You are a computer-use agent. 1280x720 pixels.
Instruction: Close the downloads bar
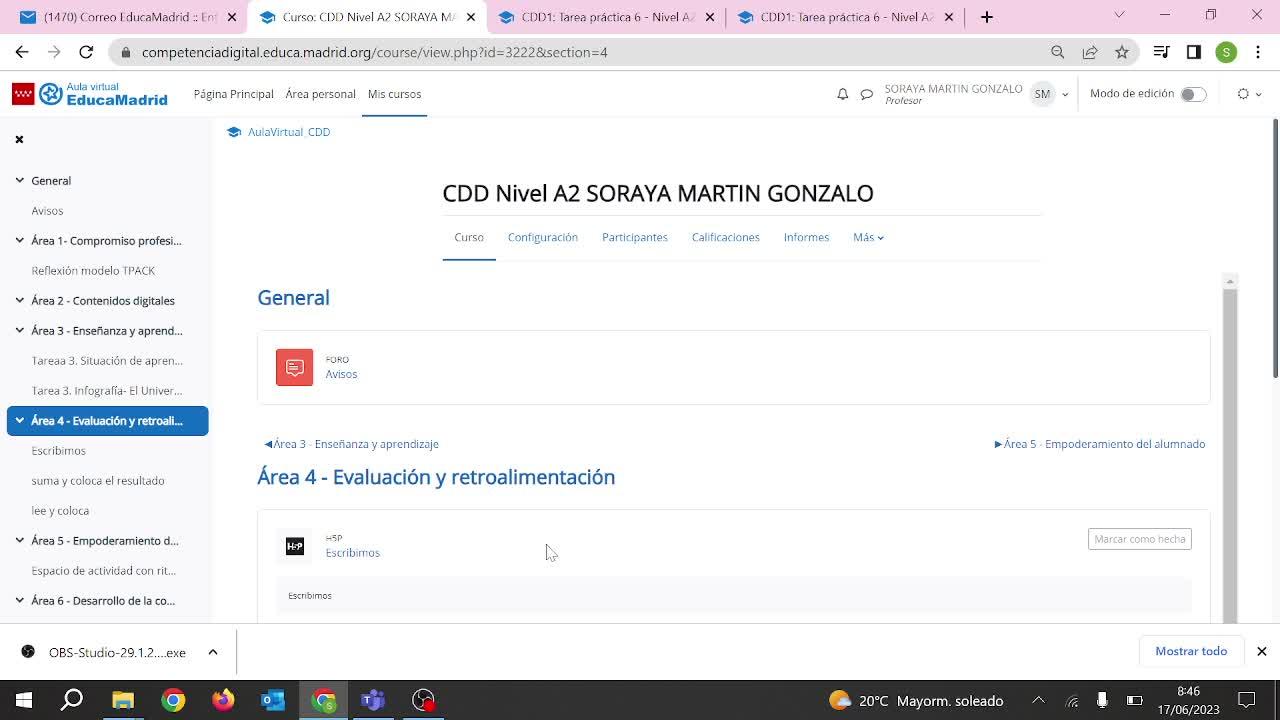tap(1262, 651)
